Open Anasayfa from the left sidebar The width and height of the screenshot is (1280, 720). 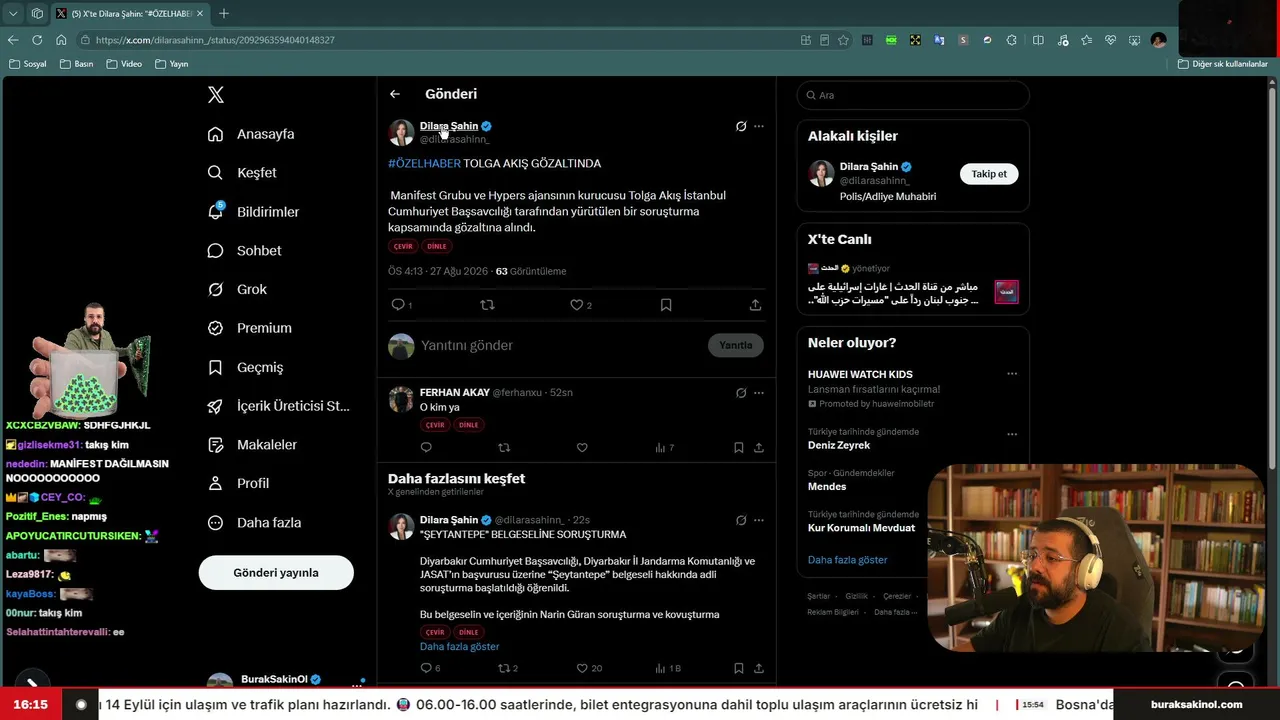(x=251, y=134)
